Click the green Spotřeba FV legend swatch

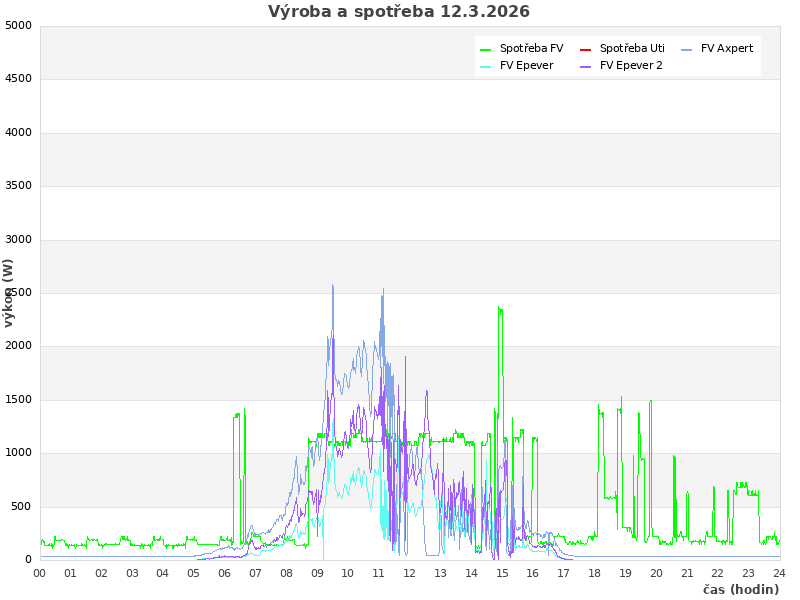click(x=486, y=49)
